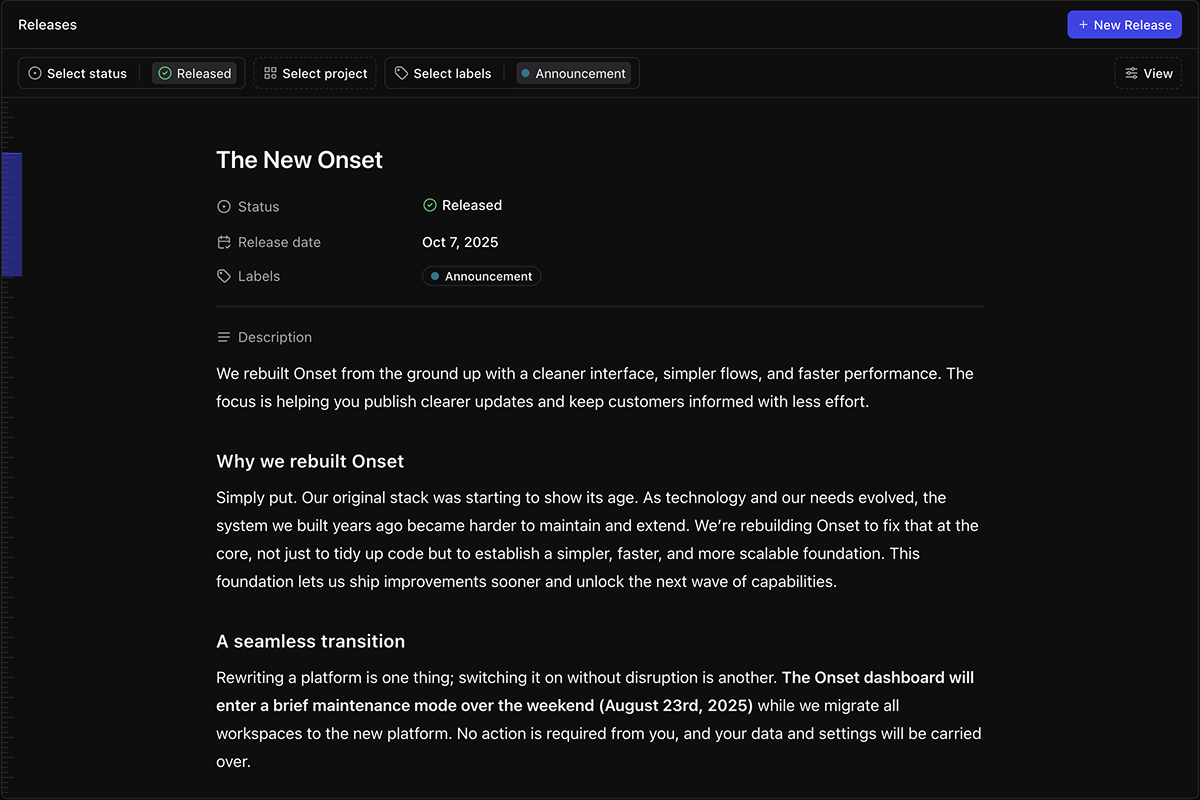Screen dimensions: 1200x800
Task: Click the tag icon beside Select labels
Action: click(x=401, y=73)
